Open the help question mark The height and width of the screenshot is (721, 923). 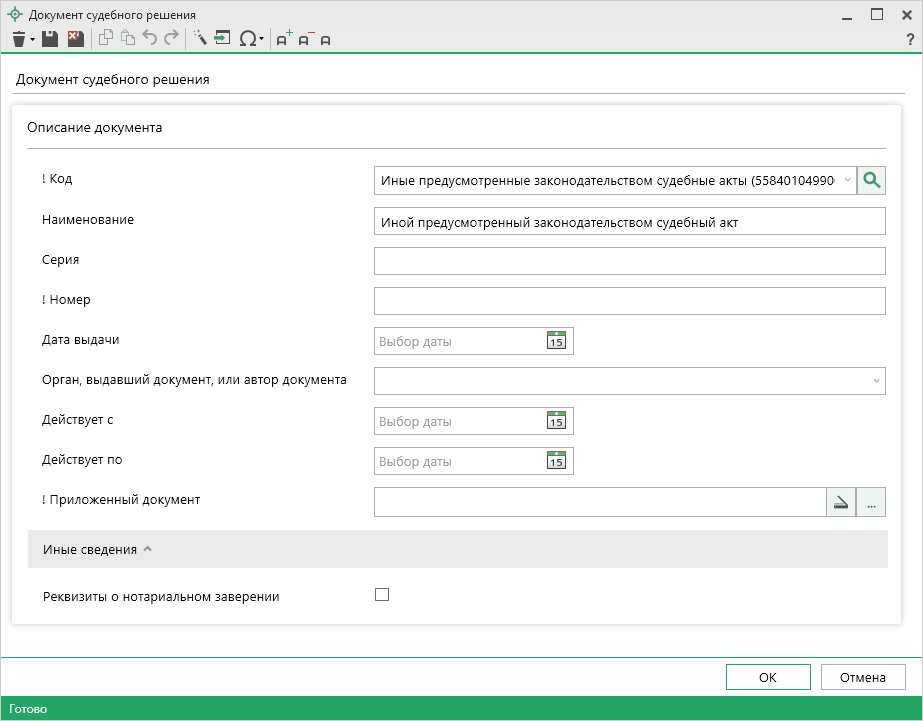pyautogui.click(x=910, y=39)
